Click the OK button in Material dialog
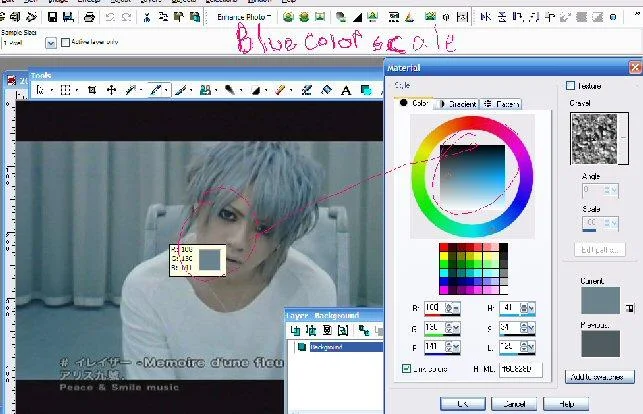The image size is (643, 414). (x=463, y=404)
